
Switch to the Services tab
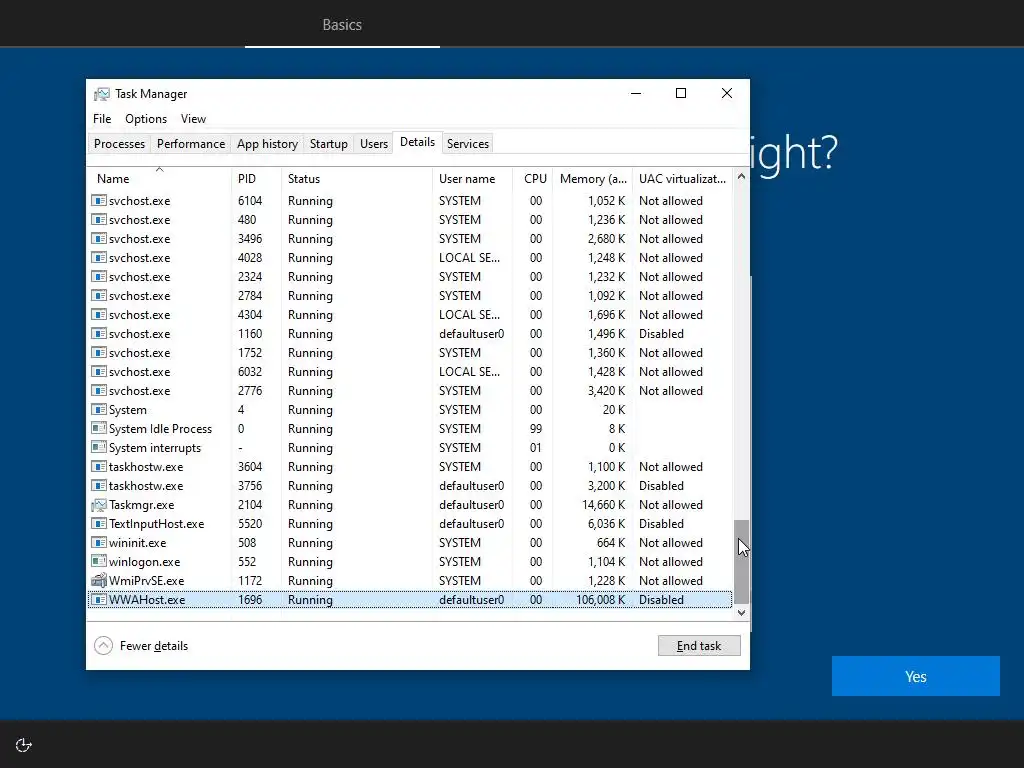coord(468,144)
